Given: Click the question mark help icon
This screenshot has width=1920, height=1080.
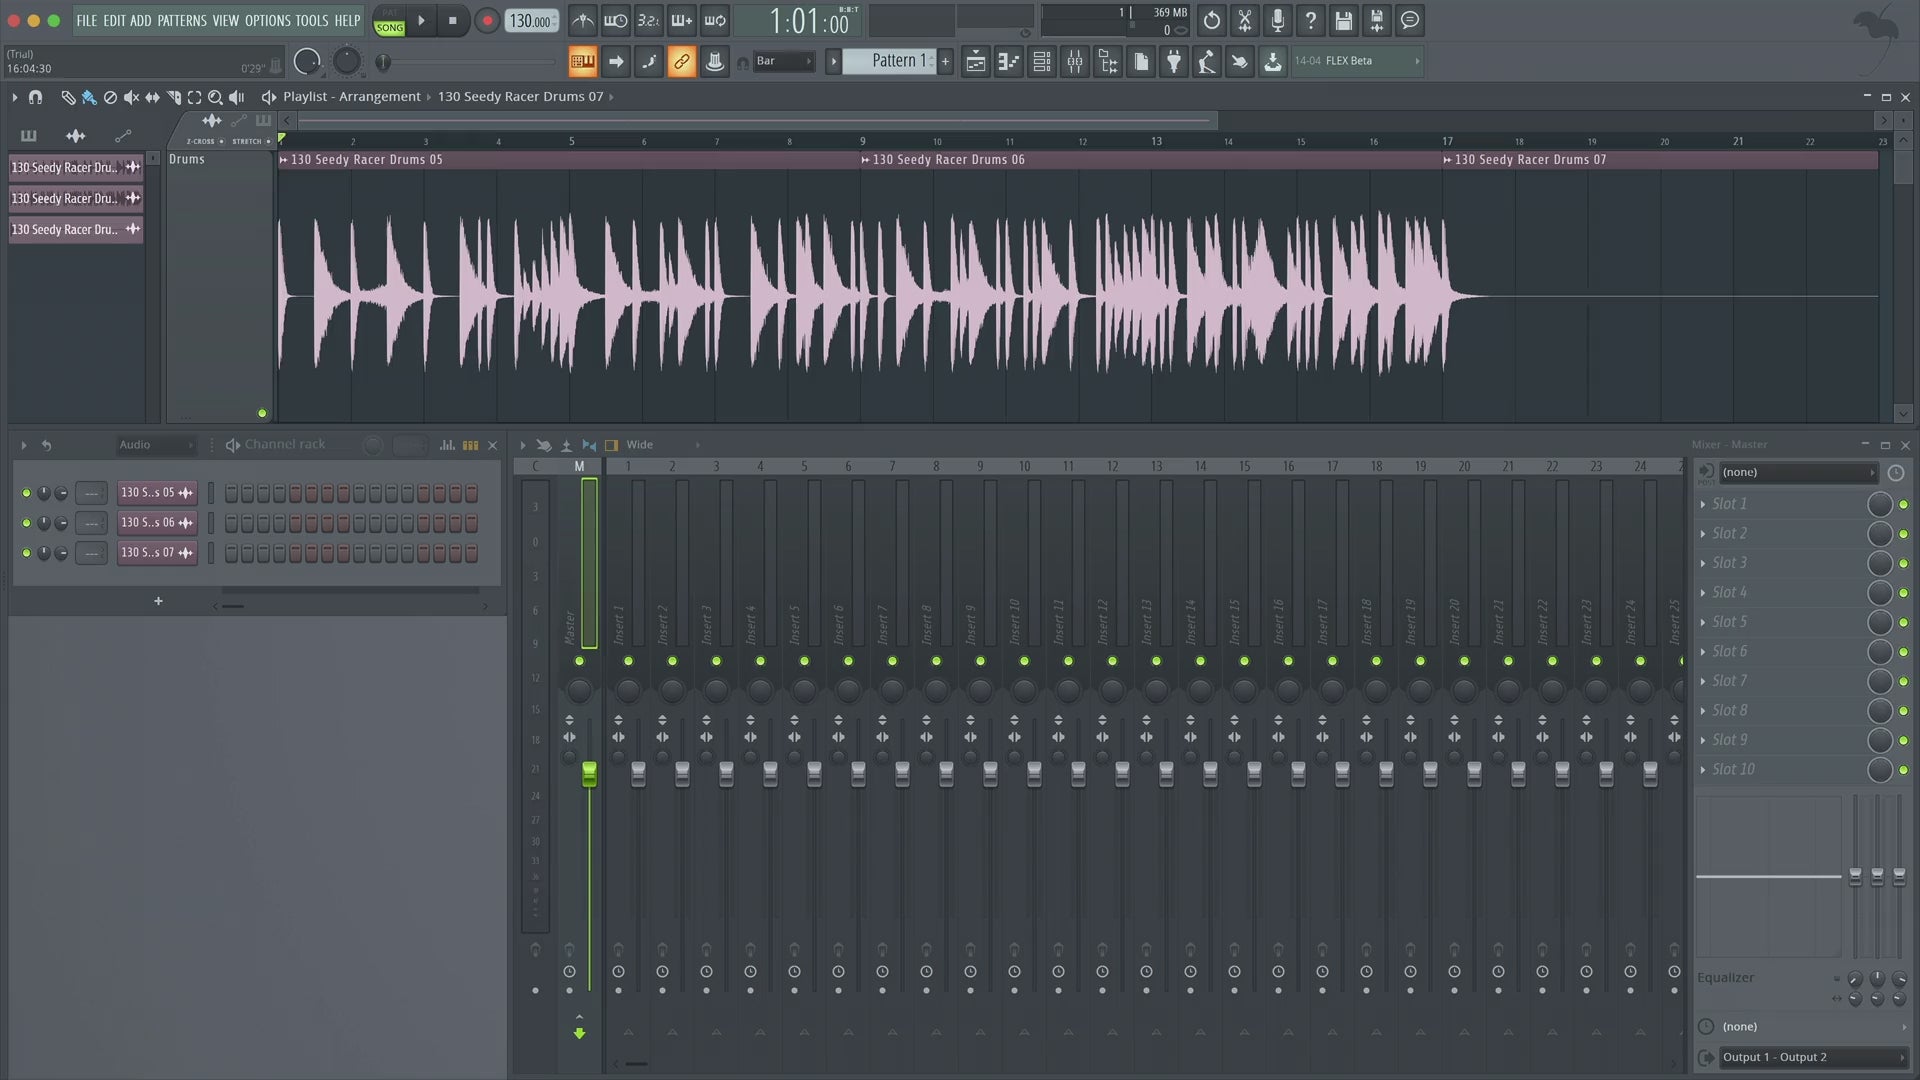Looking at the screenshot, I should (x=1310, y=20).
